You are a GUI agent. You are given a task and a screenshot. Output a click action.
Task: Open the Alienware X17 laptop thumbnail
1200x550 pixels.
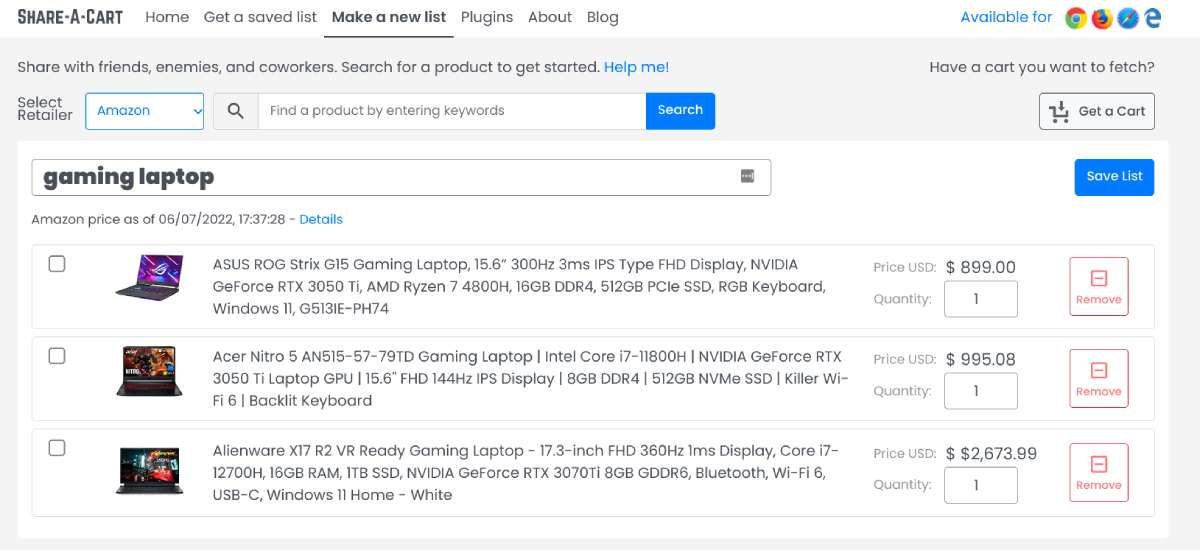click(x=148, y=471)
